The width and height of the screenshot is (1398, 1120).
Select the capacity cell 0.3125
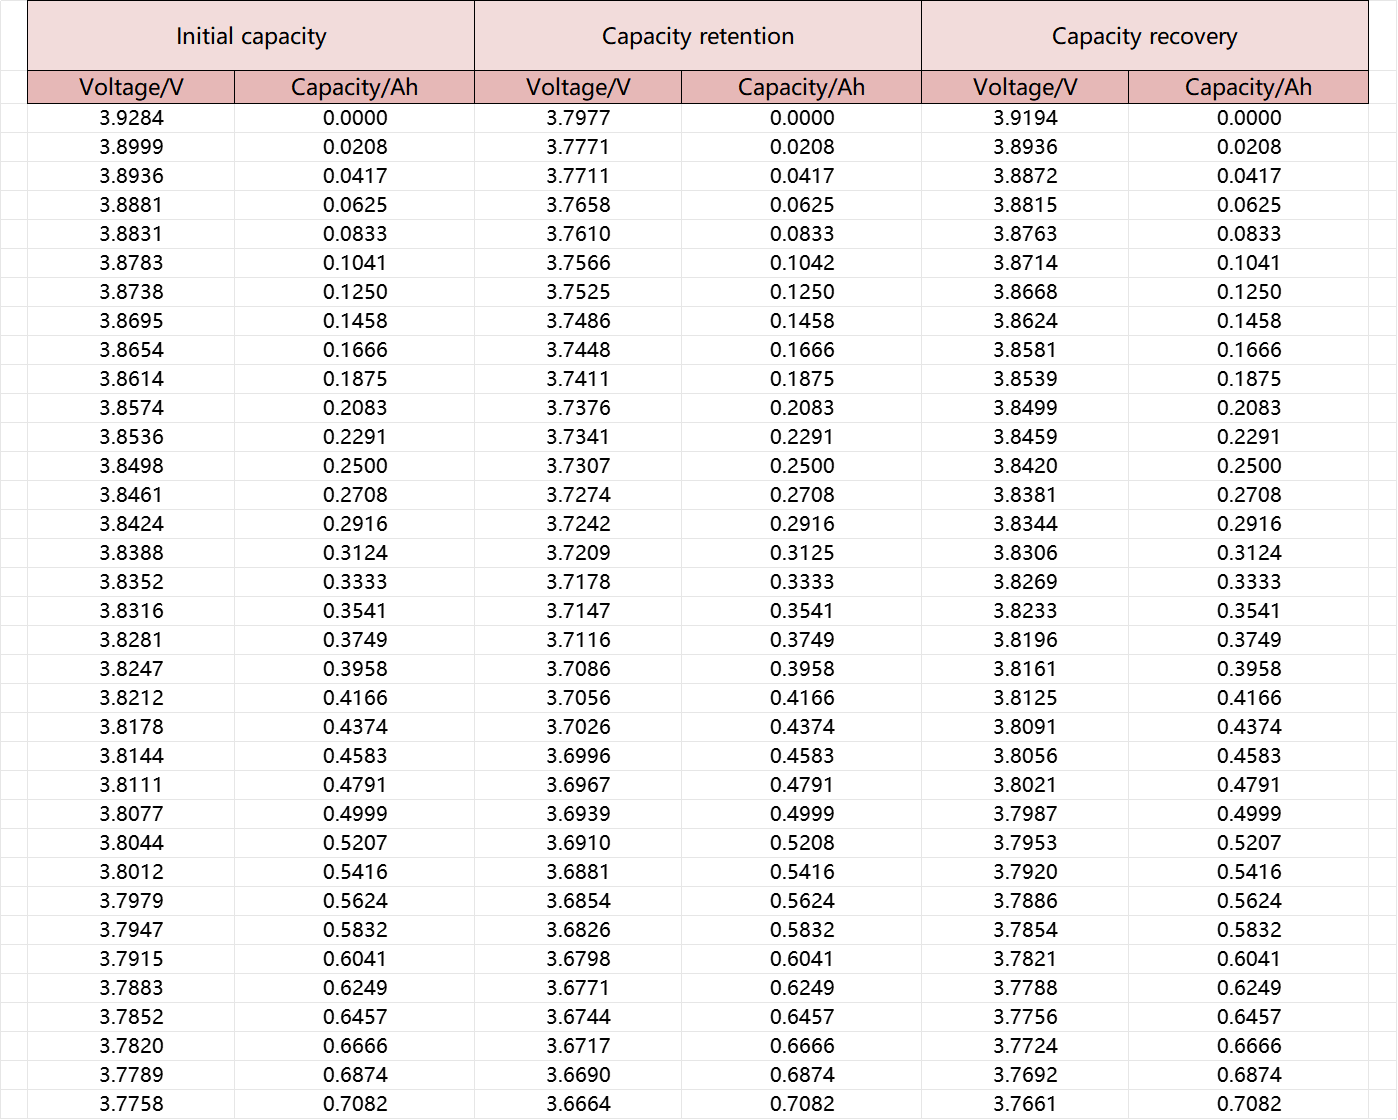[802, 553]
